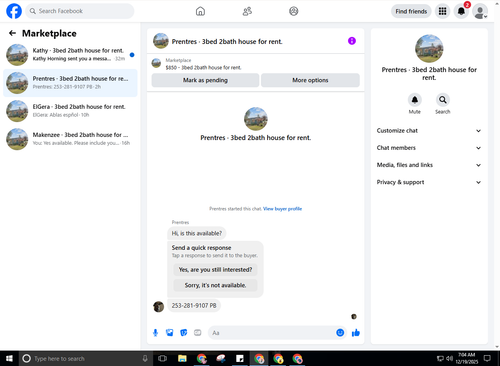
Task: Click the taskbar clock showing 7:04 AM
Action: coord(466,358)
